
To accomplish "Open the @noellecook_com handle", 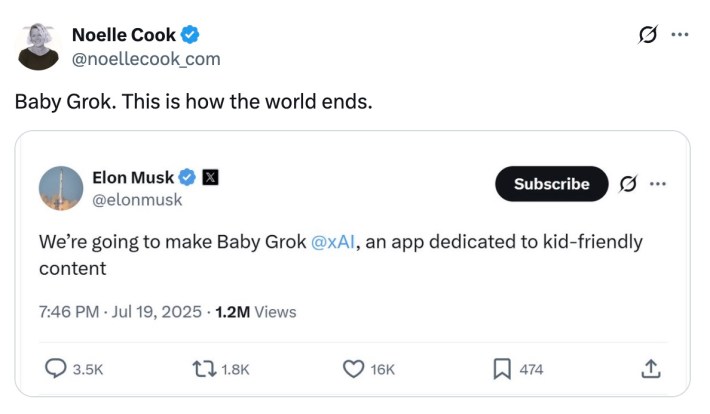I will click(x=145, y=59).
